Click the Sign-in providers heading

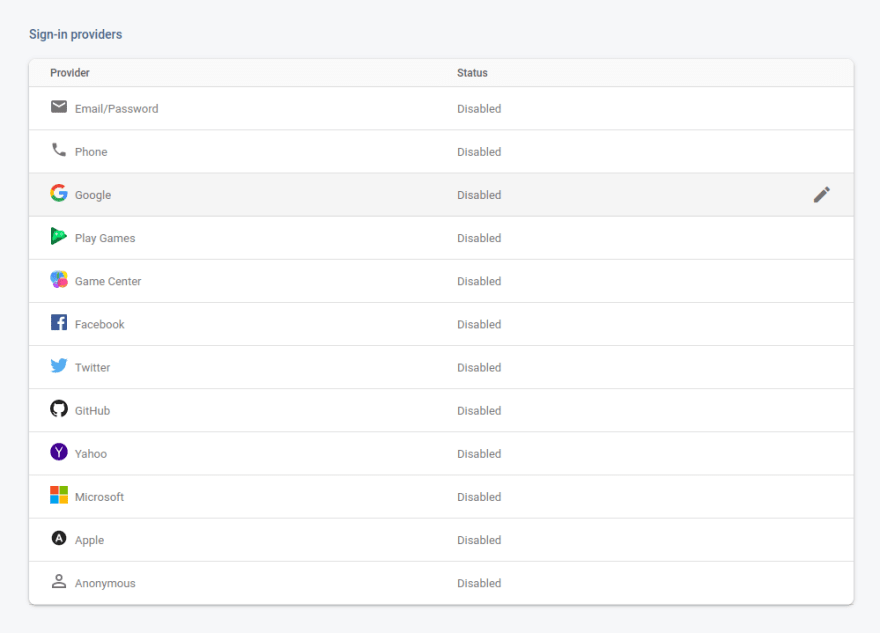tap(75, 34)
